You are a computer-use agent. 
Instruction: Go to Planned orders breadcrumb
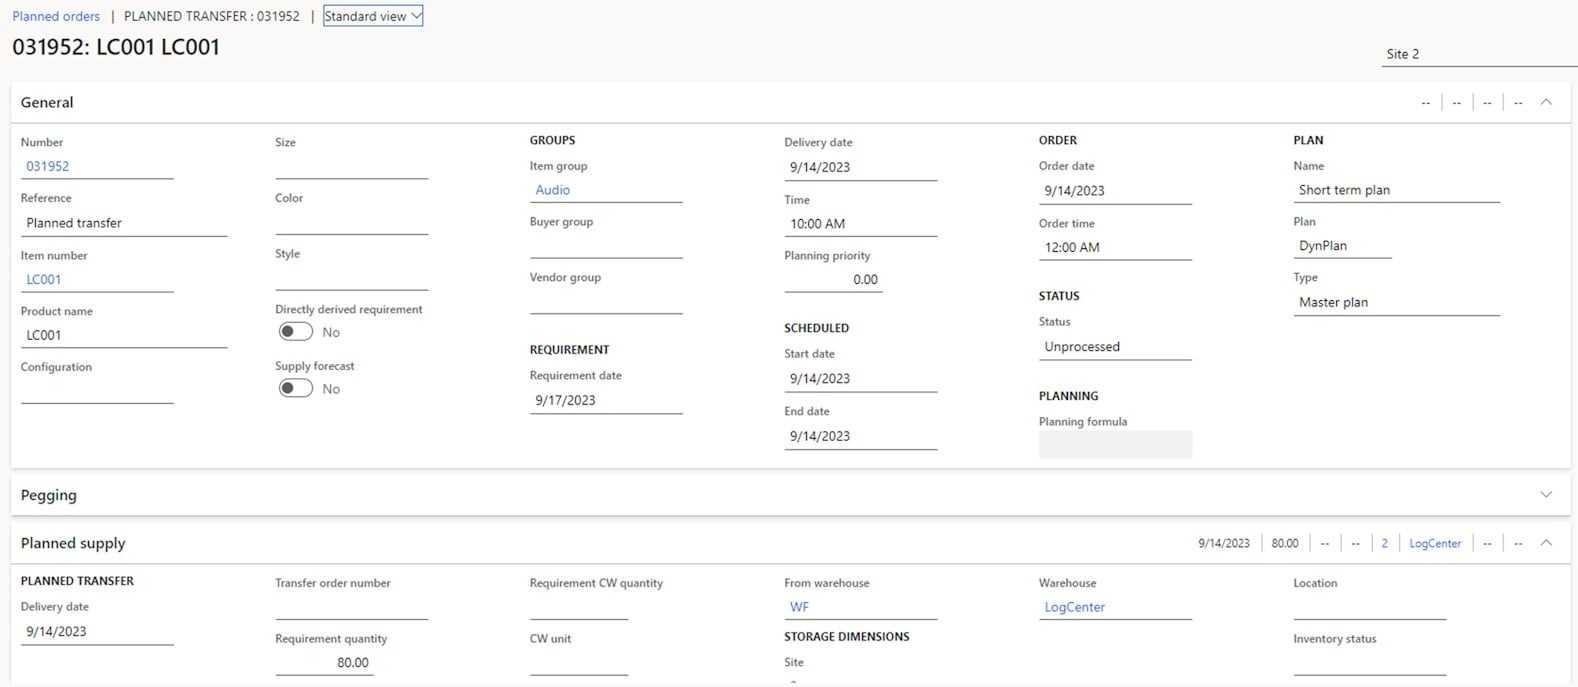(x=56, y=16)
